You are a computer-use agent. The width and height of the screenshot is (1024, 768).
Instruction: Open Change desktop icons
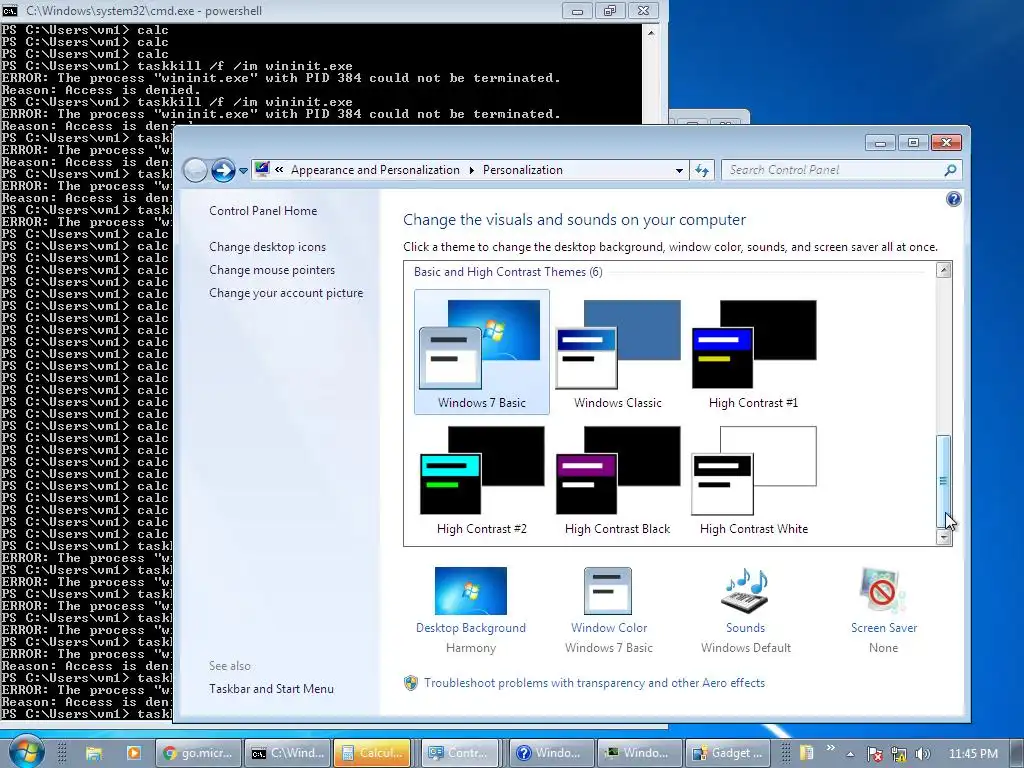coord(267,247)
